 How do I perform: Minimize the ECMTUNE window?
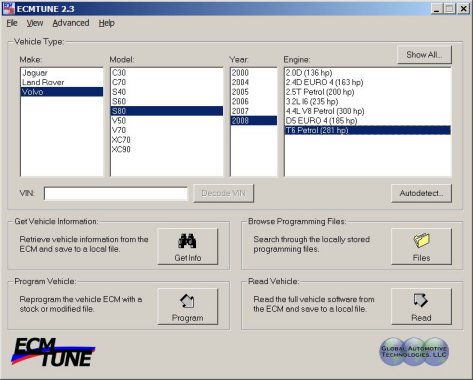437,9
